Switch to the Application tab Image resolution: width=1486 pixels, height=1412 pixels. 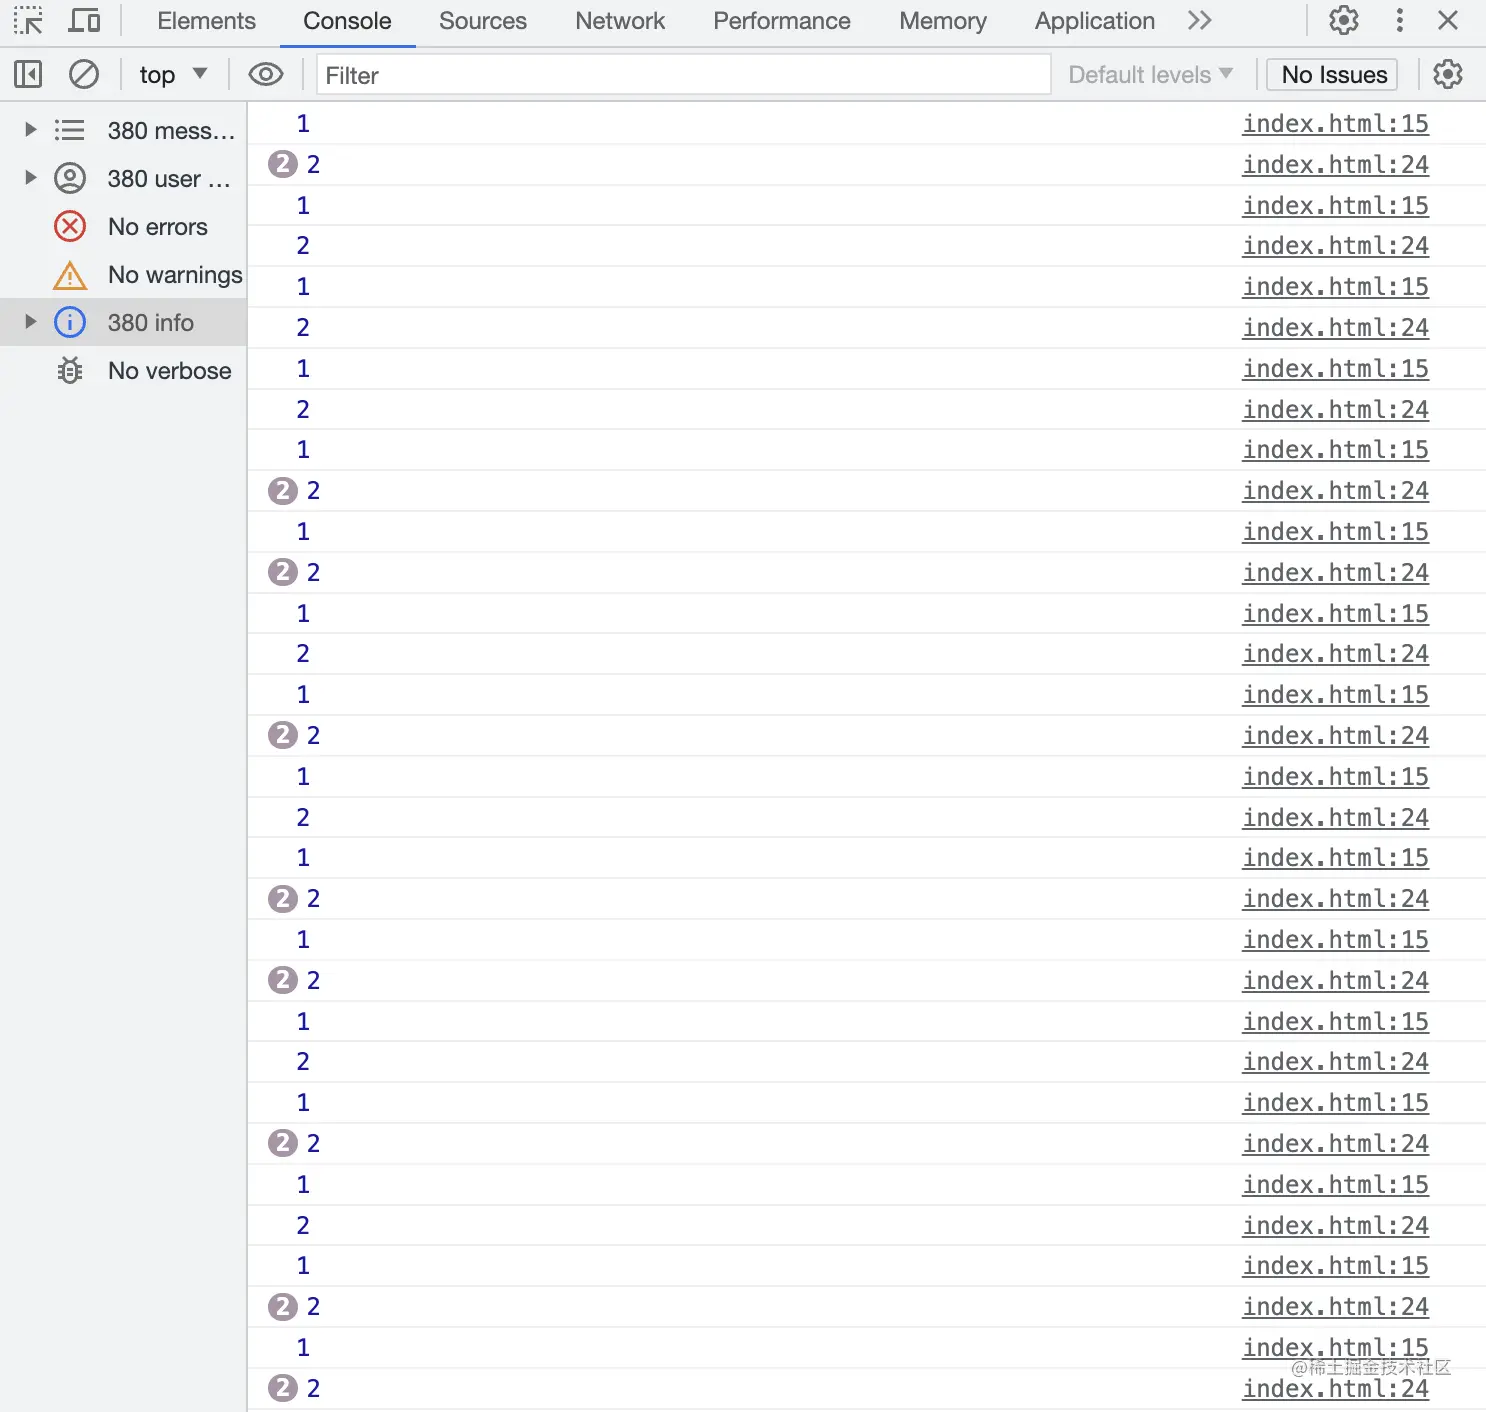[1094, 21]
